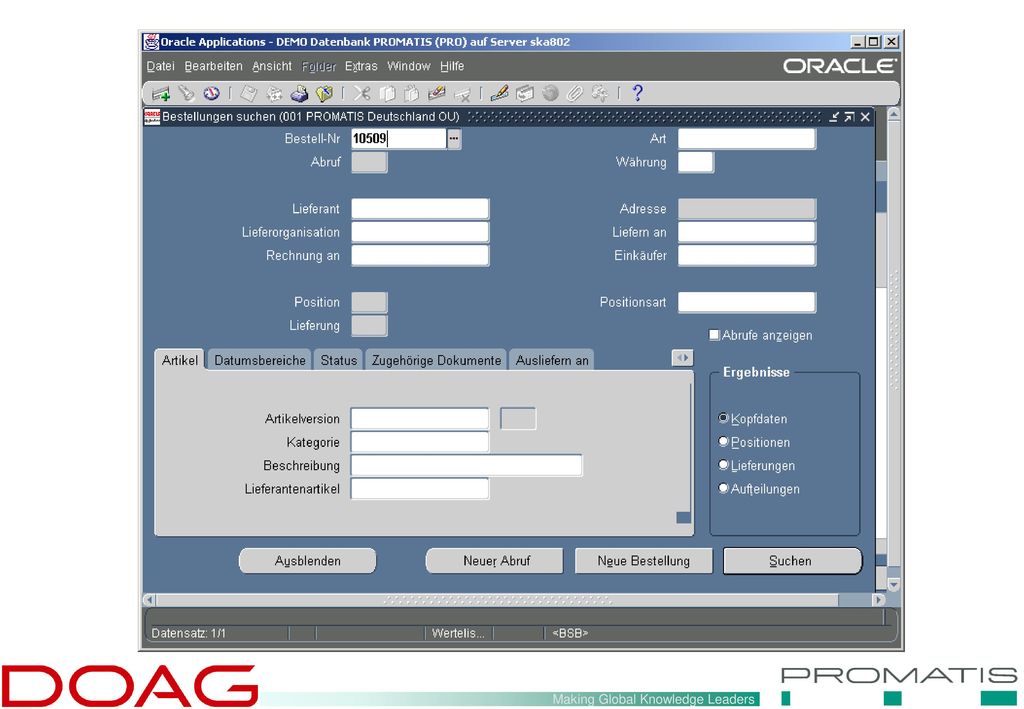
Task: Click the horizontal scrollbar left arrow
Action: click(150, 599)
